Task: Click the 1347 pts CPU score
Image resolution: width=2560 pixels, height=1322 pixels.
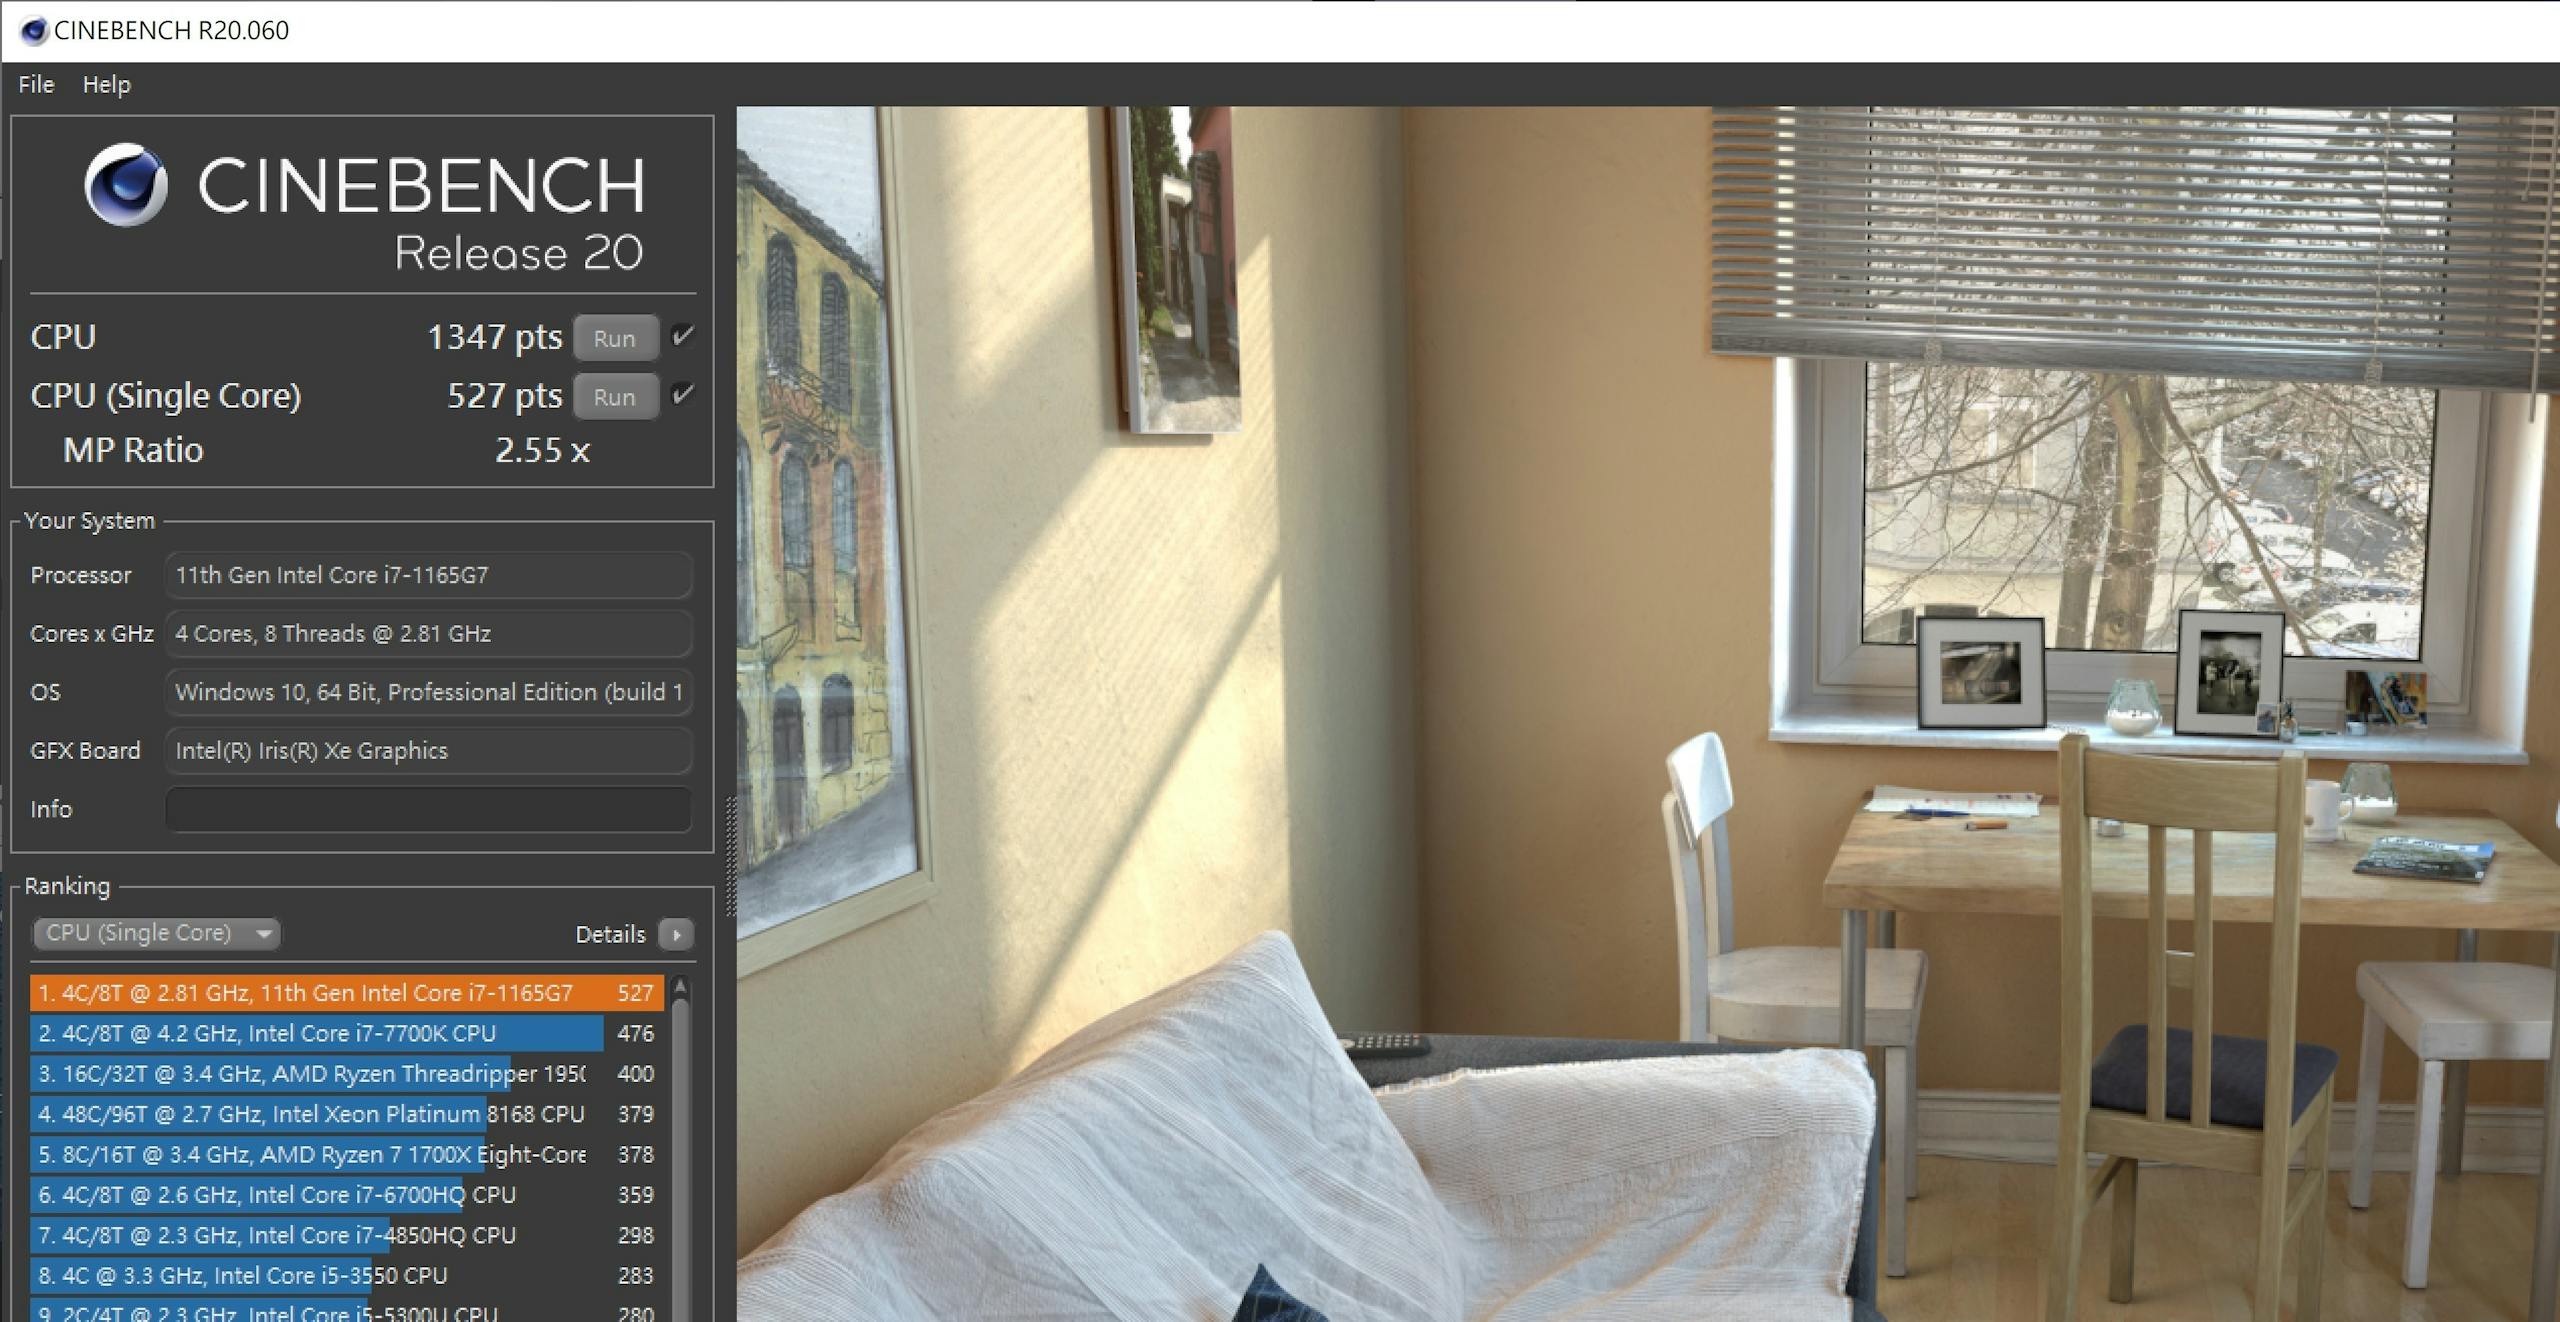Action: tap(494, 338)
